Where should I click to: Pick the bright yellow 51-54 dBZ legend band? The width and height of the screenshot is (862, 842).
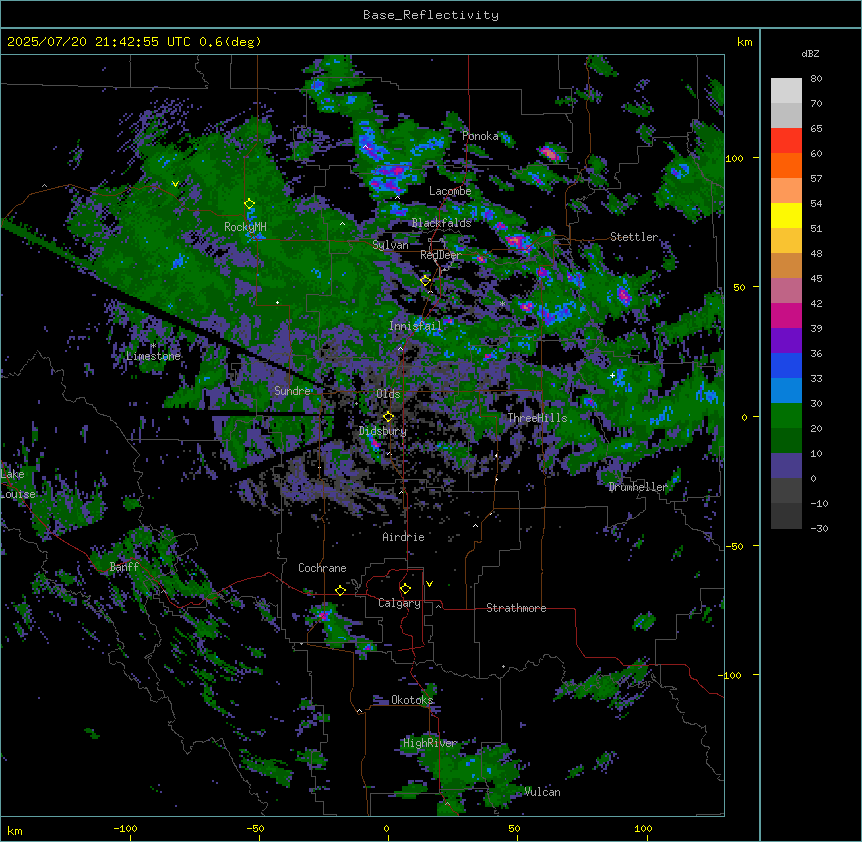[x=786, y=215]
